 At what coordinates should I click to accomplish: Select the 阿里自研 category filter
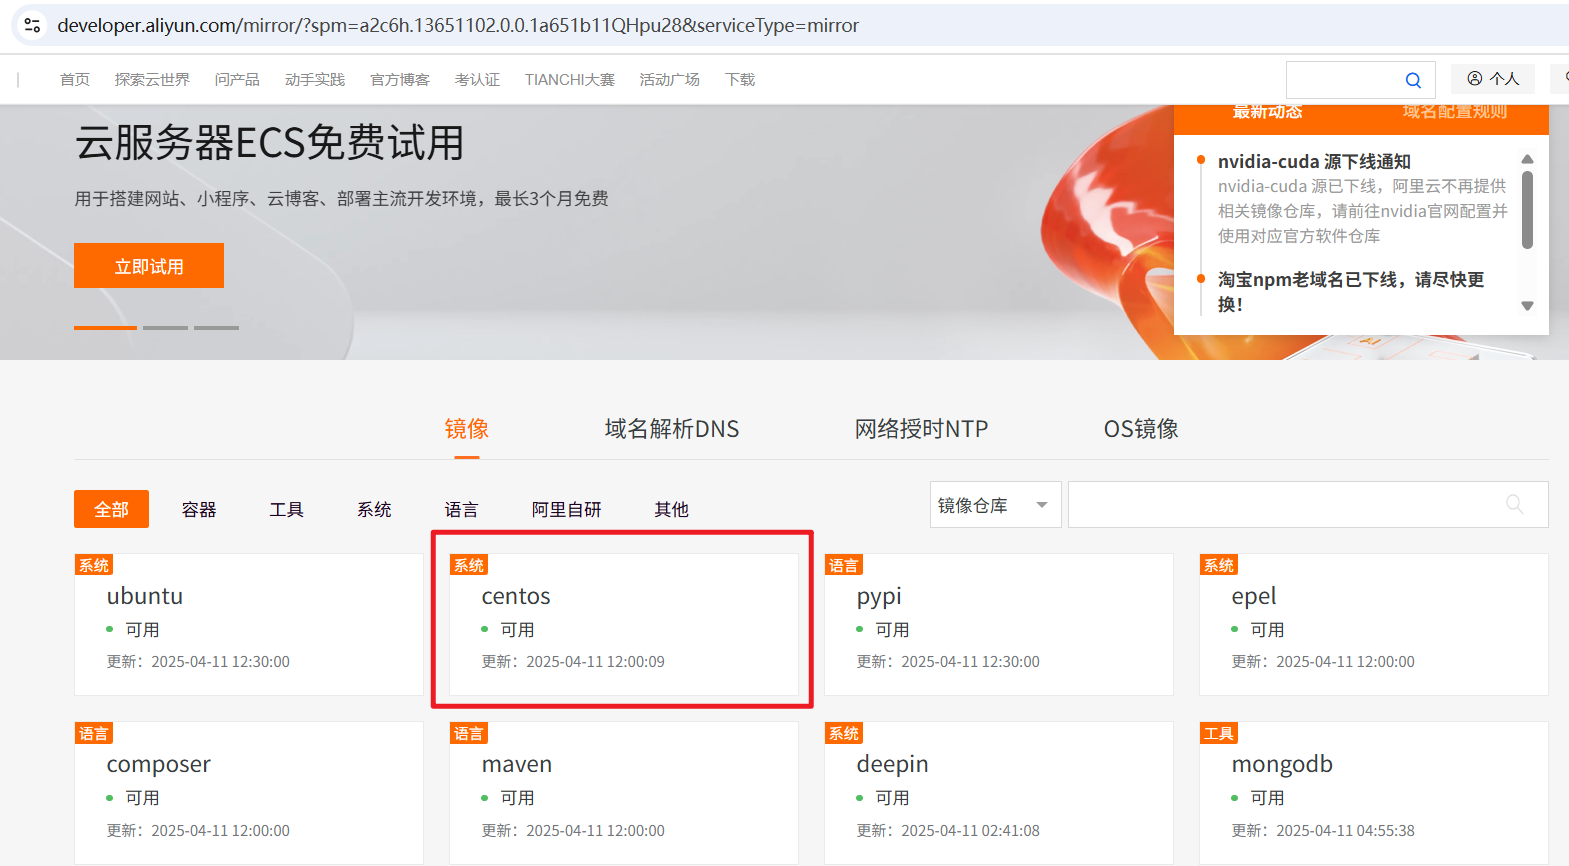point(567,509)
